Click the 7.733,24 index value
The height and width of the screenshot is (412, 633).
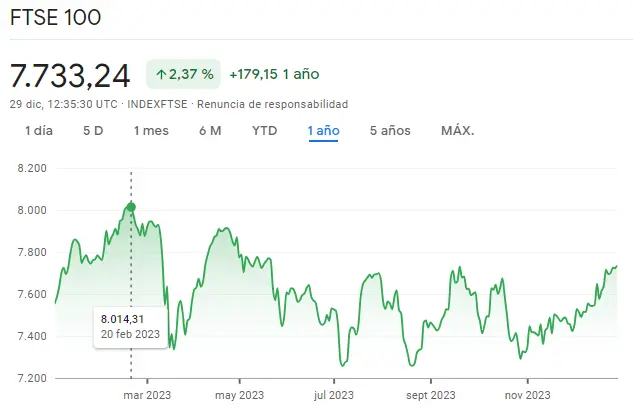[70, 75]
